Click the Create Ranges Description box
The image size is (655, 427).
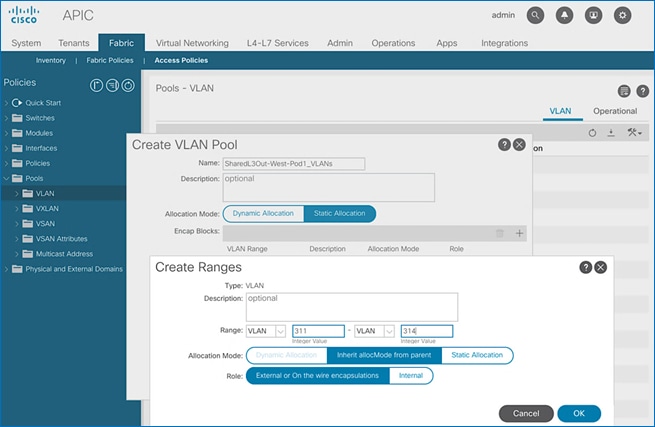coord(352,307)
